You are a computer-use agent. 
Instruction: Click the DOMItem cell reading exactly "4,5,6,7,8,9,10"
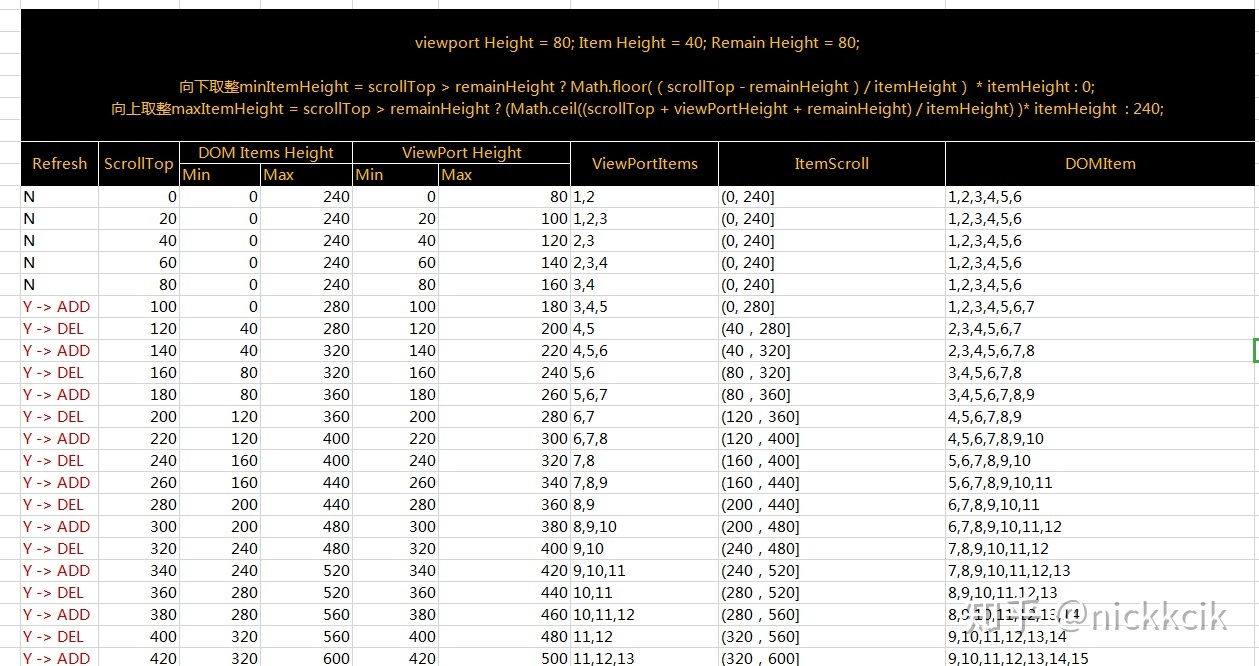(1101, 439)
